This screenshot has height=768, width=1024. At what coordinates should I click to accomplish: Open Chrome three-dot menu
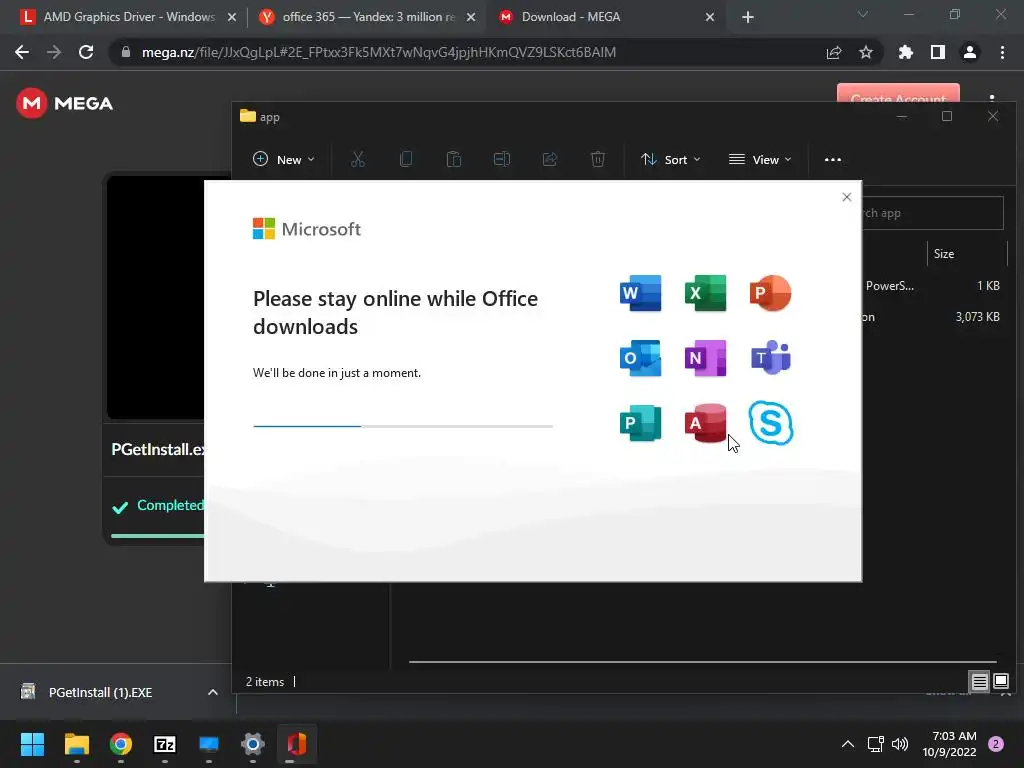click(1002, 52)
